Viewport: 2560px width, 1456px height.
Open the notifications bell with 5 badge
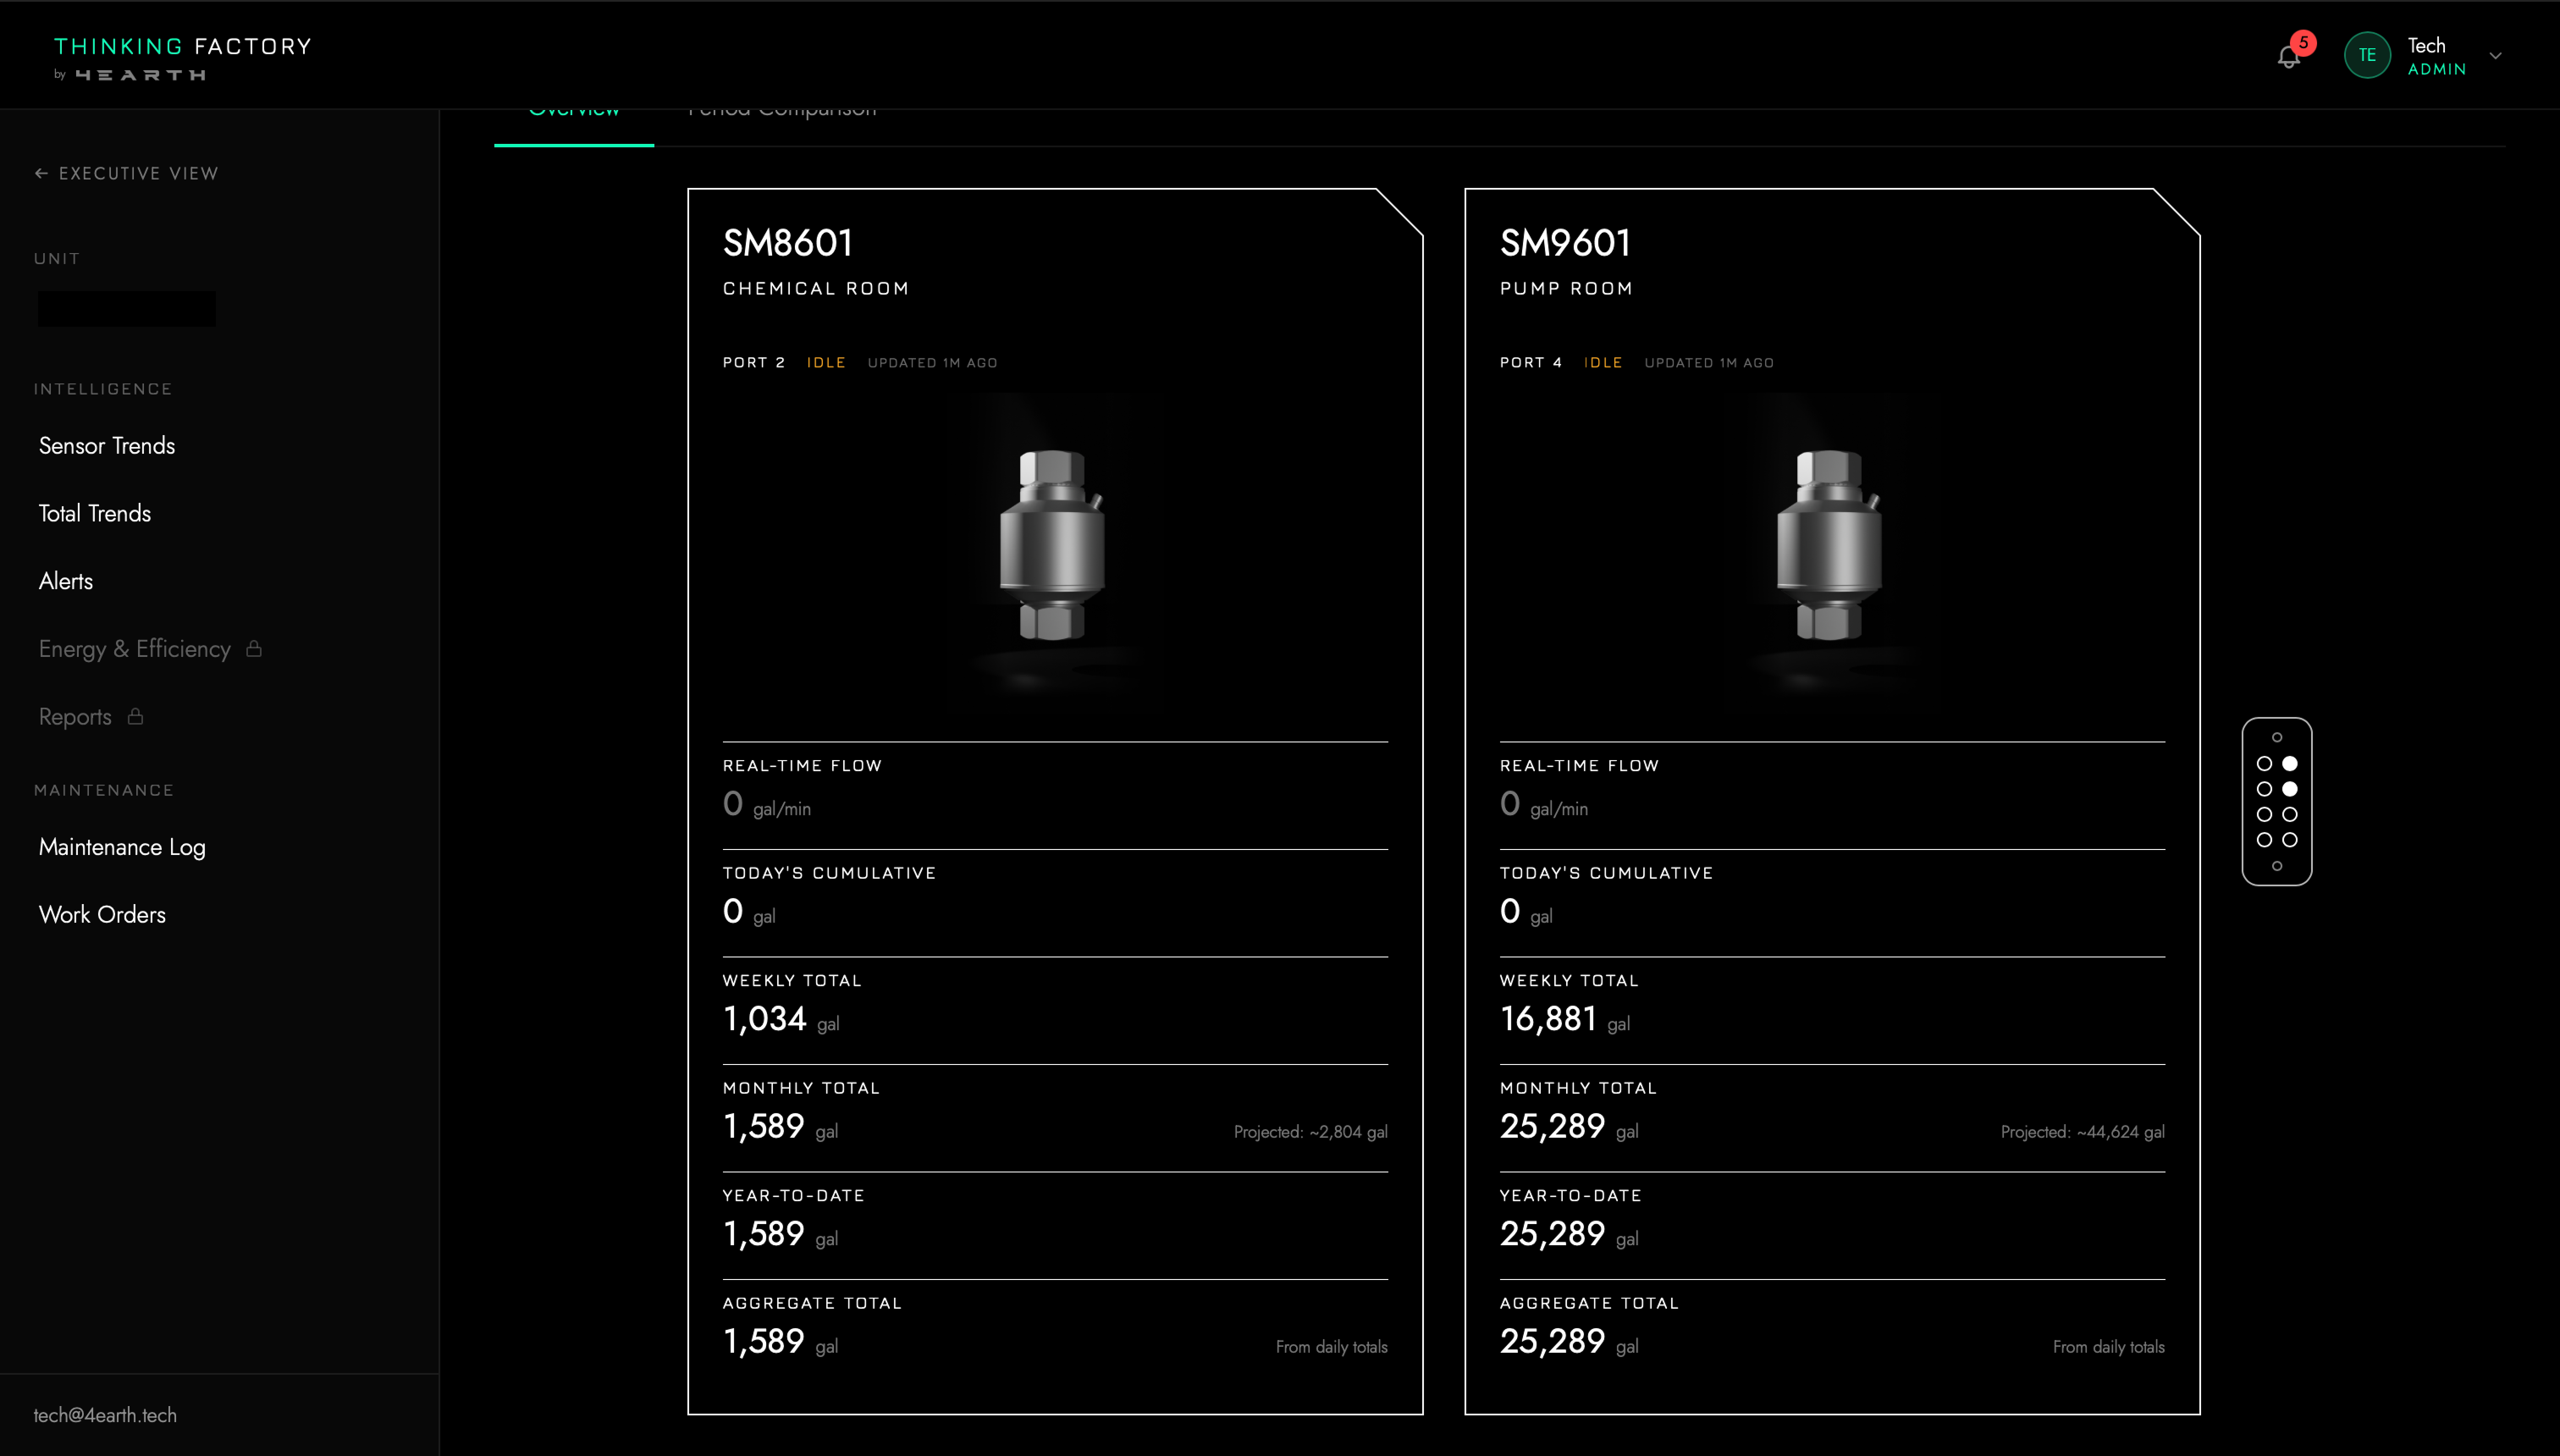[x=2289, y=56]
